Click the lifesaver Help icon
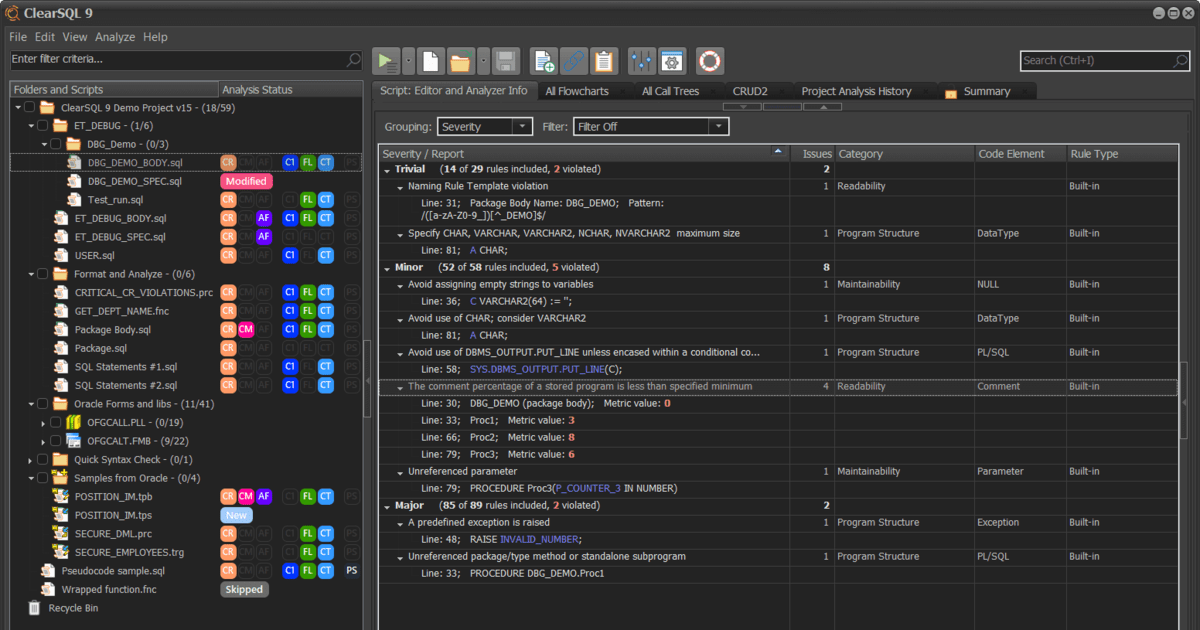The image size is (1200, 630). [x=708, y=60]
